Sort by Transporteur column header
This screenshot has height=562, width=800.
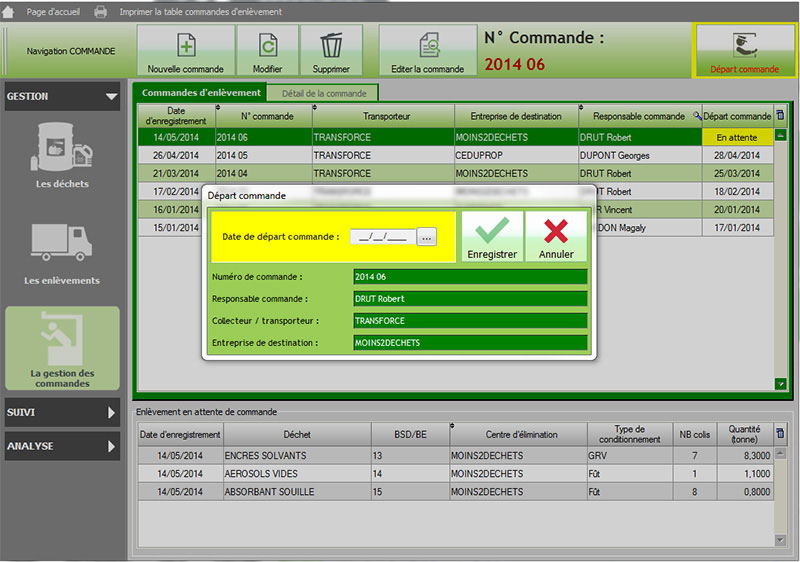383,116
